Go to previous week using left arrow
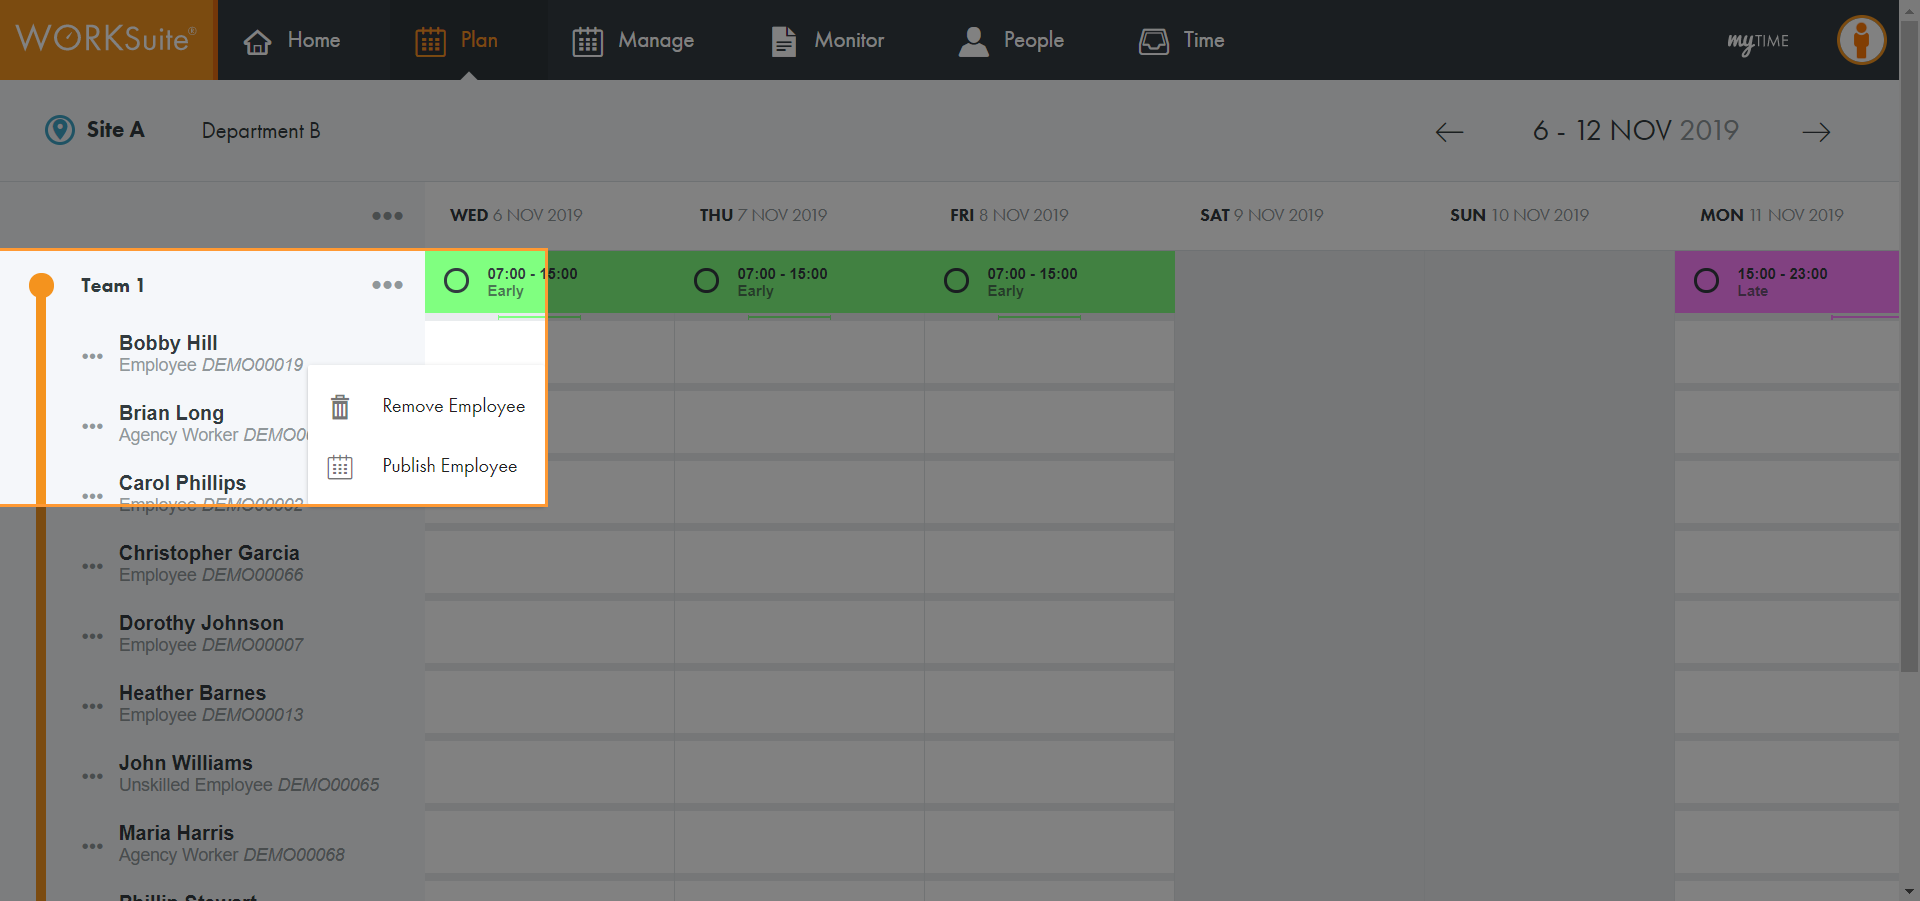This screenshot has height=901, width=1920. point(1449,132)
